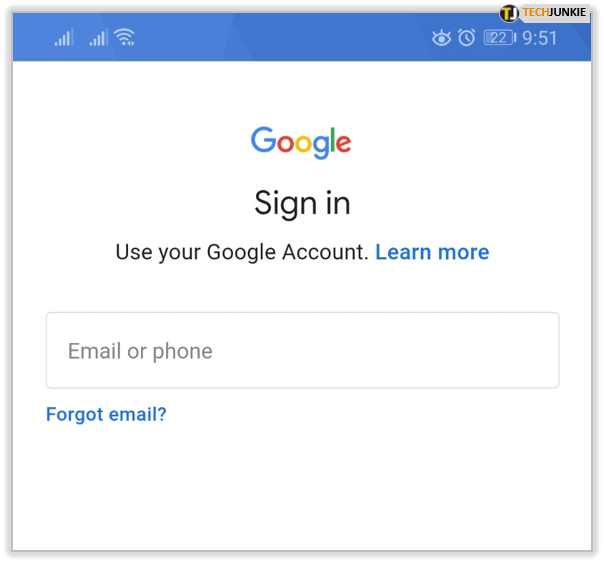Tap the first SIM signal strength icon

click(x=64, y=37)
